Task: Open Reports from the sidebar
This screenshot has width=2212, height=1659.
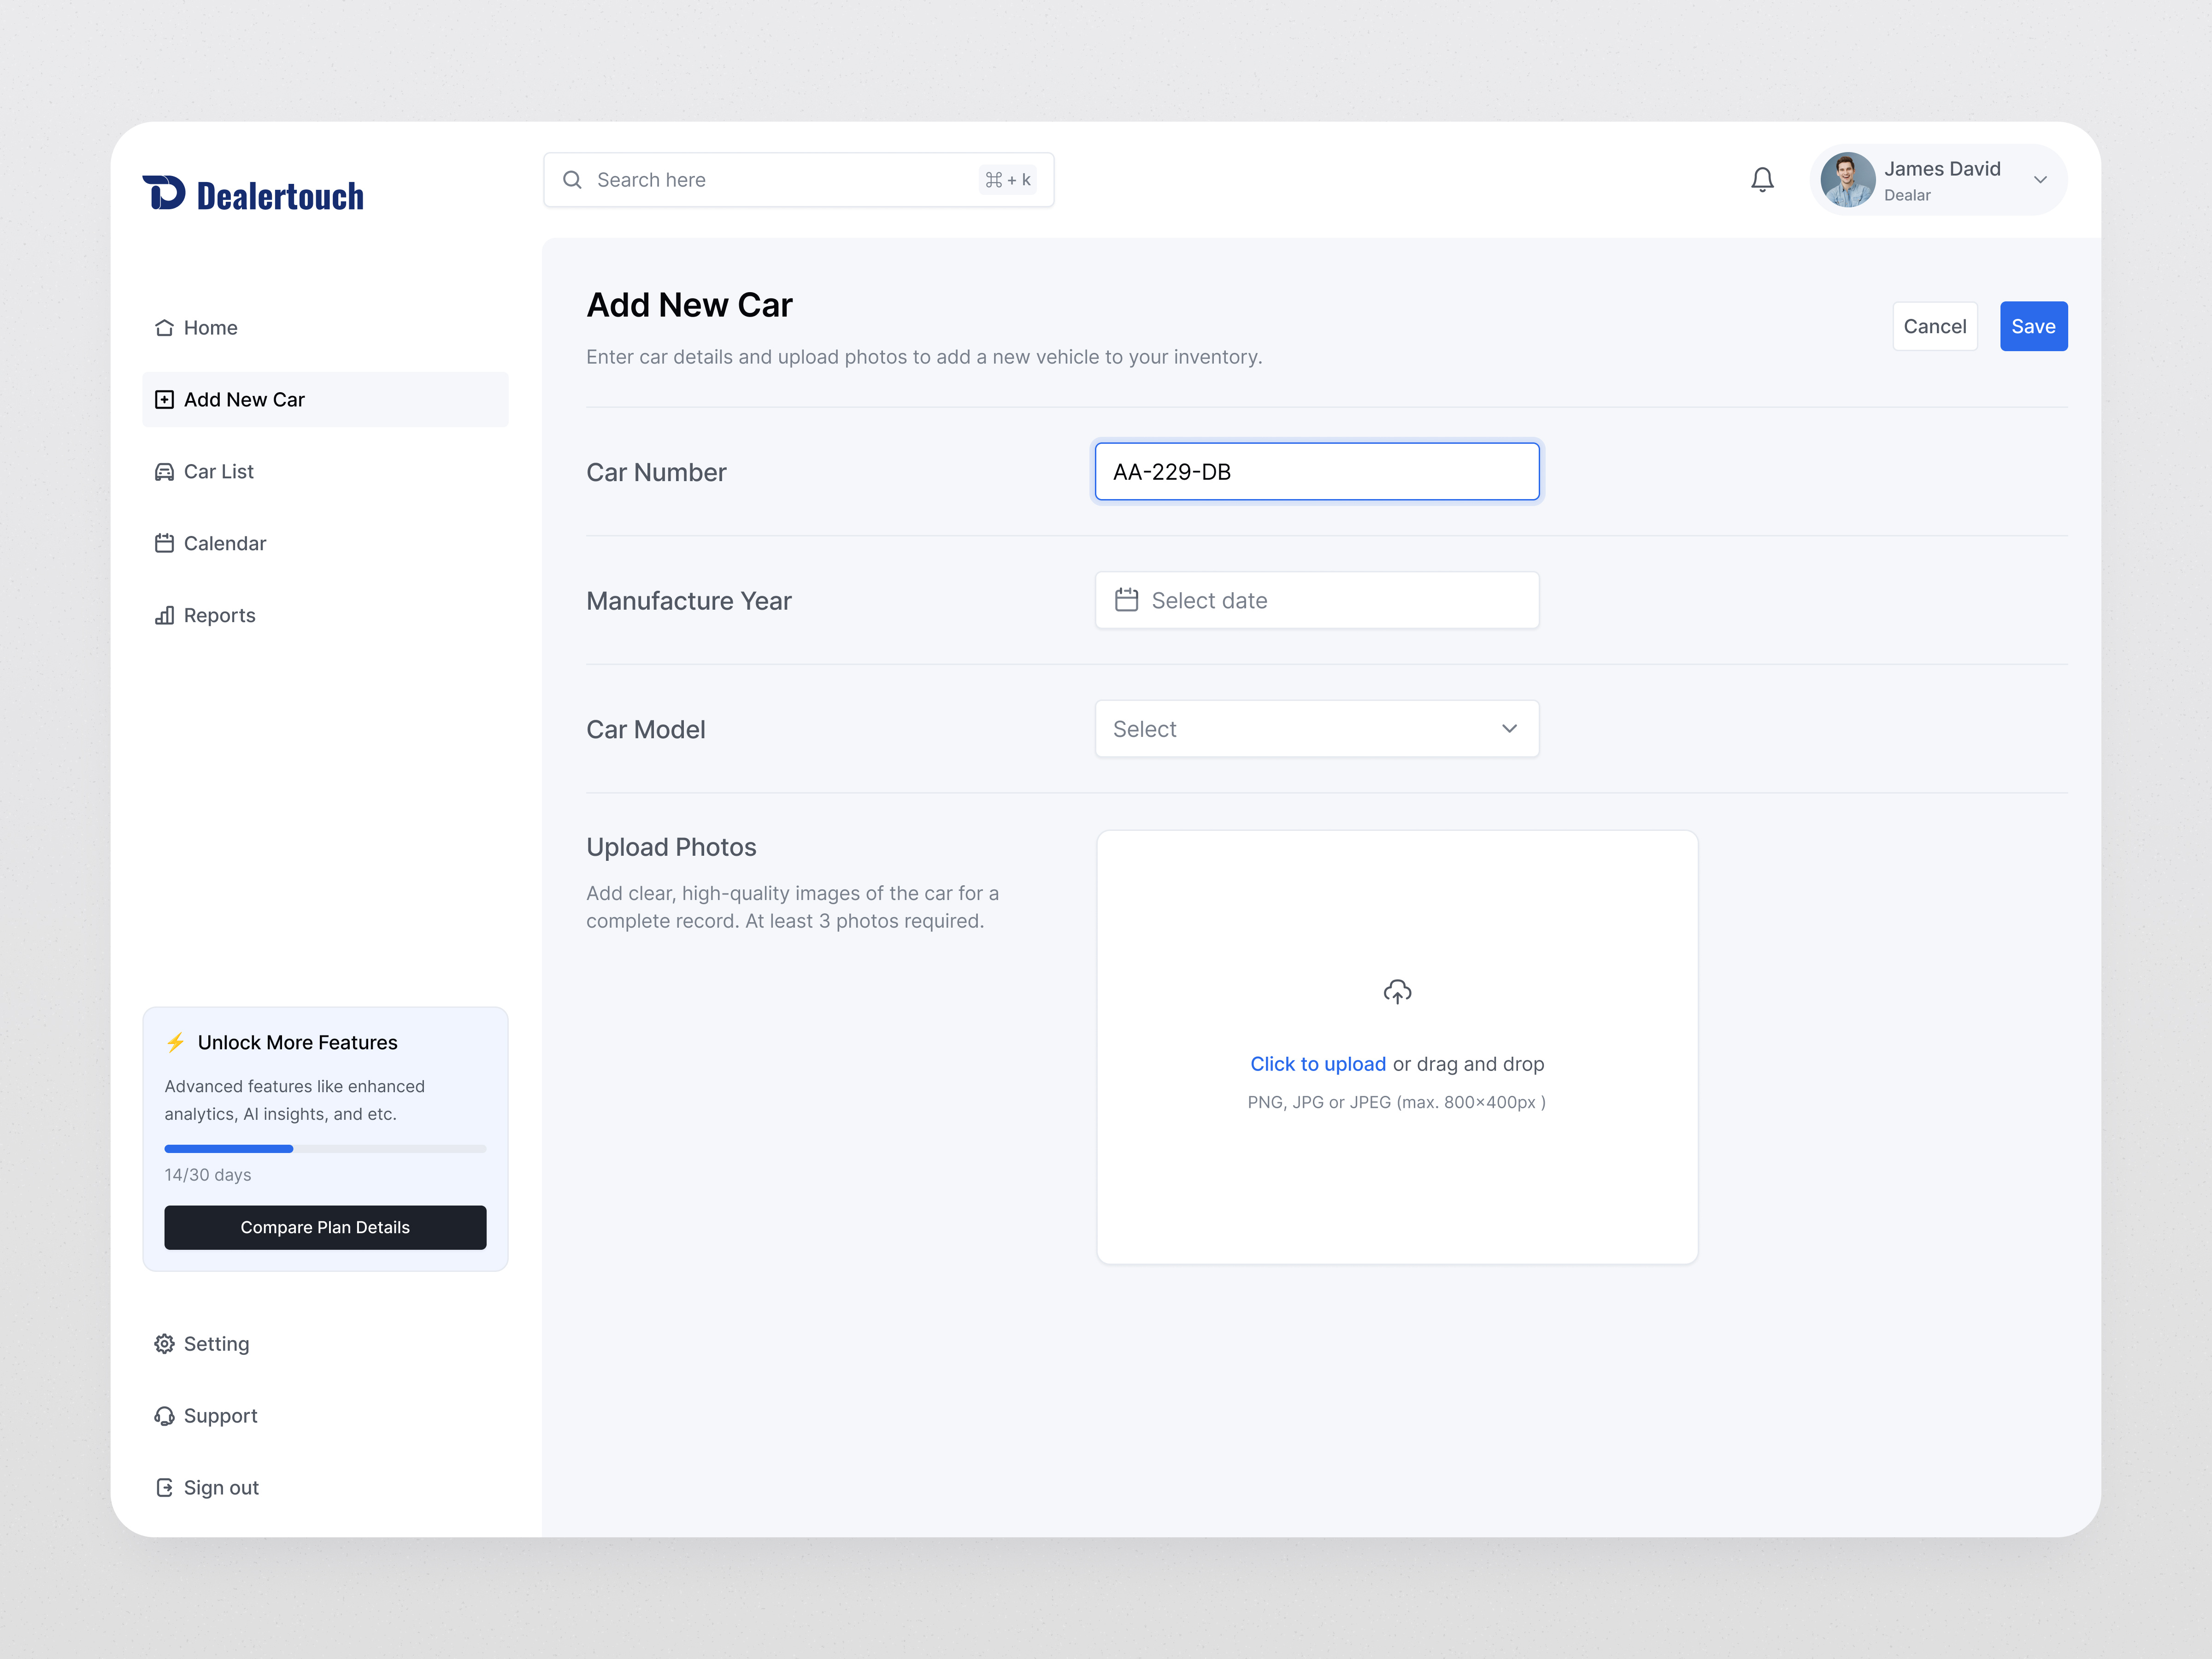Action: click(x=219, y=615)
